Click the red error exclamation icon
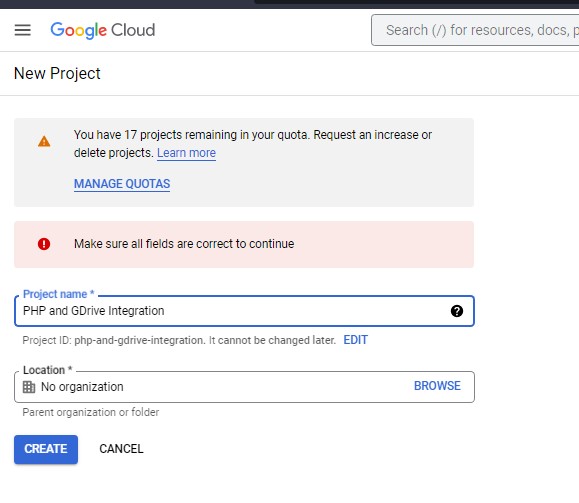579x503 pixels. [x=44, y=244]
